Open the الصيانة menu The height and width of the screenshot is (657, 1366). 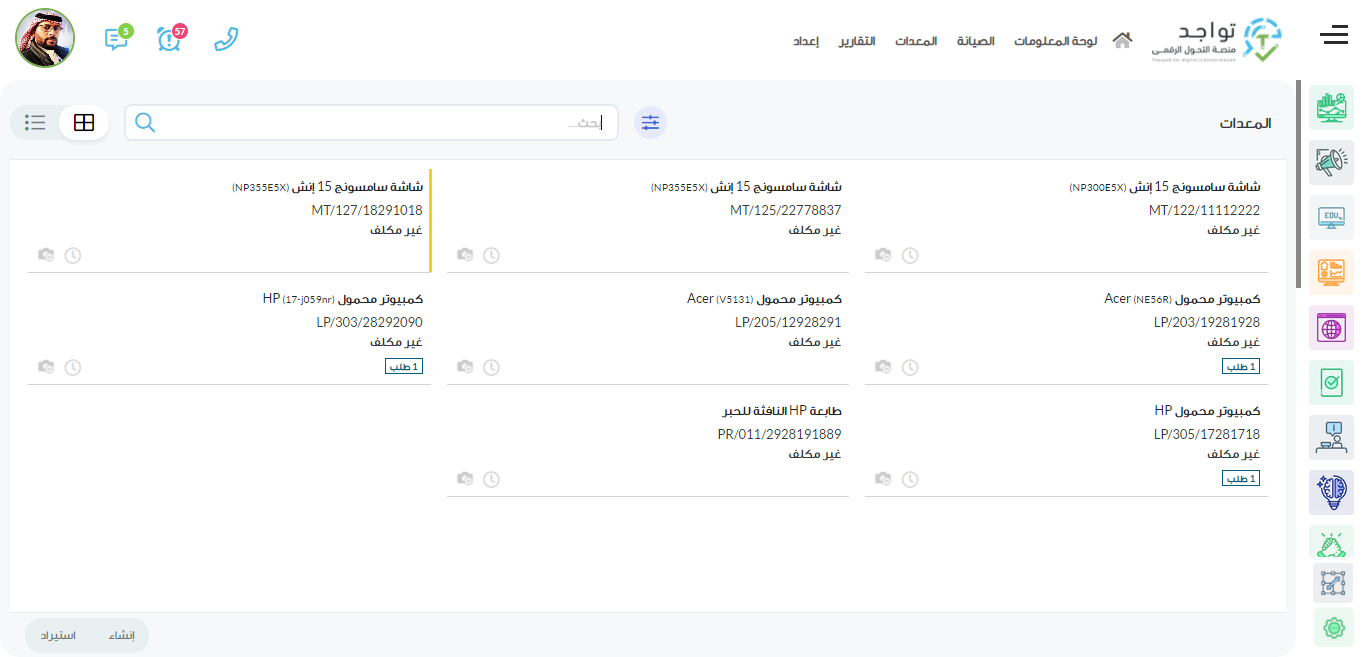[x=975, y=41]
